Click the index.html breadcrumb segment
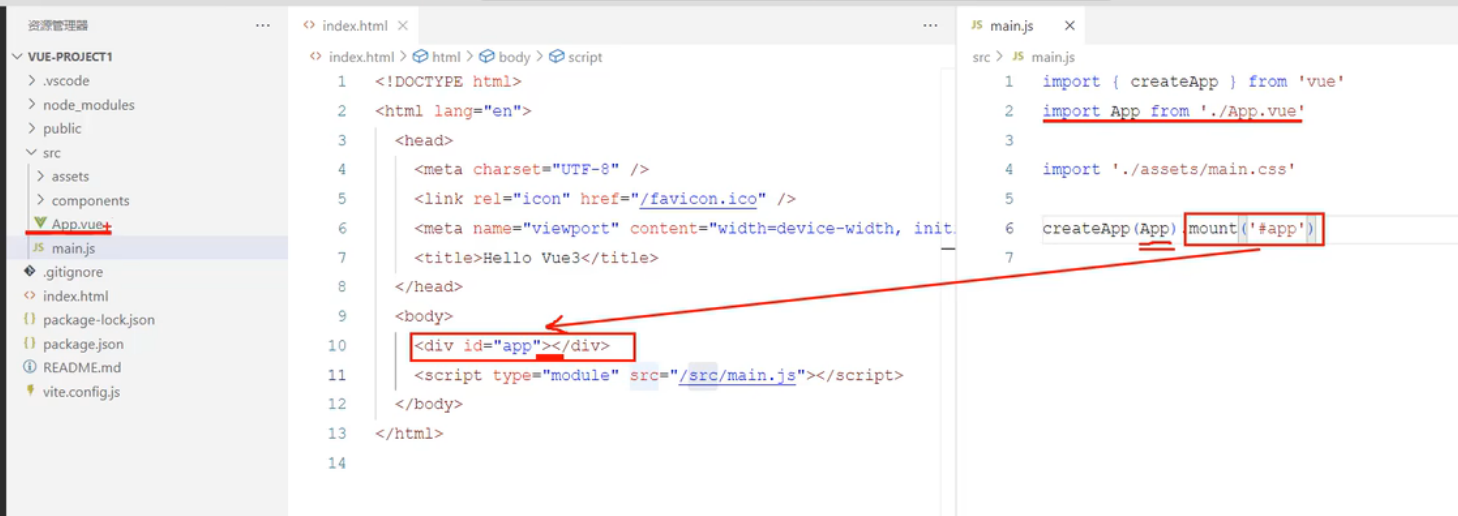The height and width of the screenshot is (516, 1458). click(361, 57)
